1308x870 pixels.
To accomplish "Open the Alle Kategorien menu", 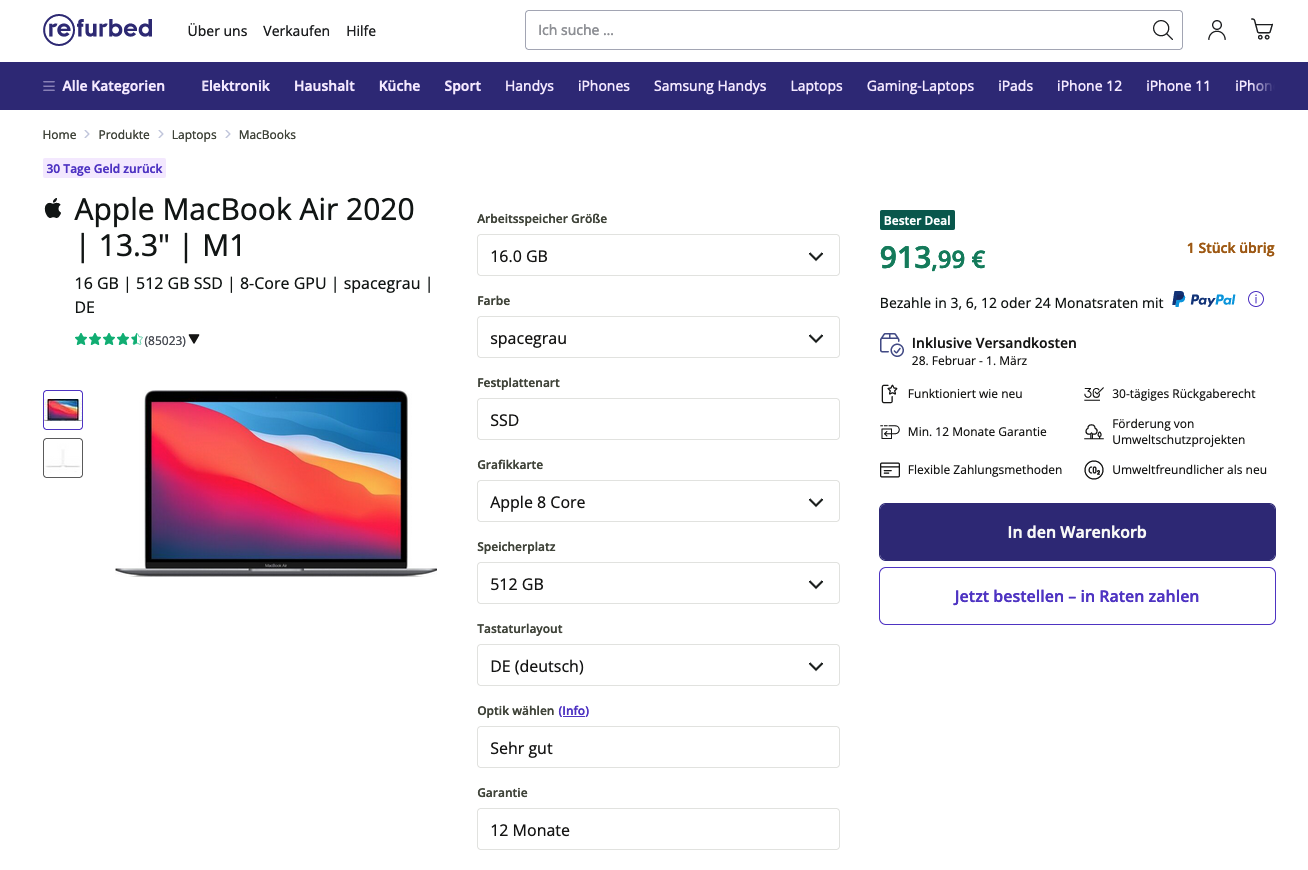I will [104, 86].
